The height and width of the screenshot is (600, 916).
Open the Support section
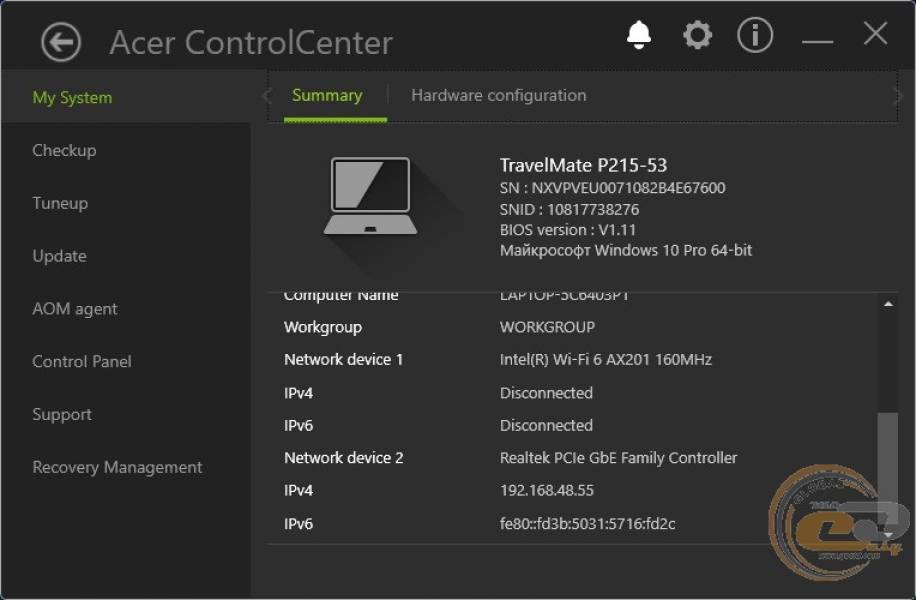62,414
